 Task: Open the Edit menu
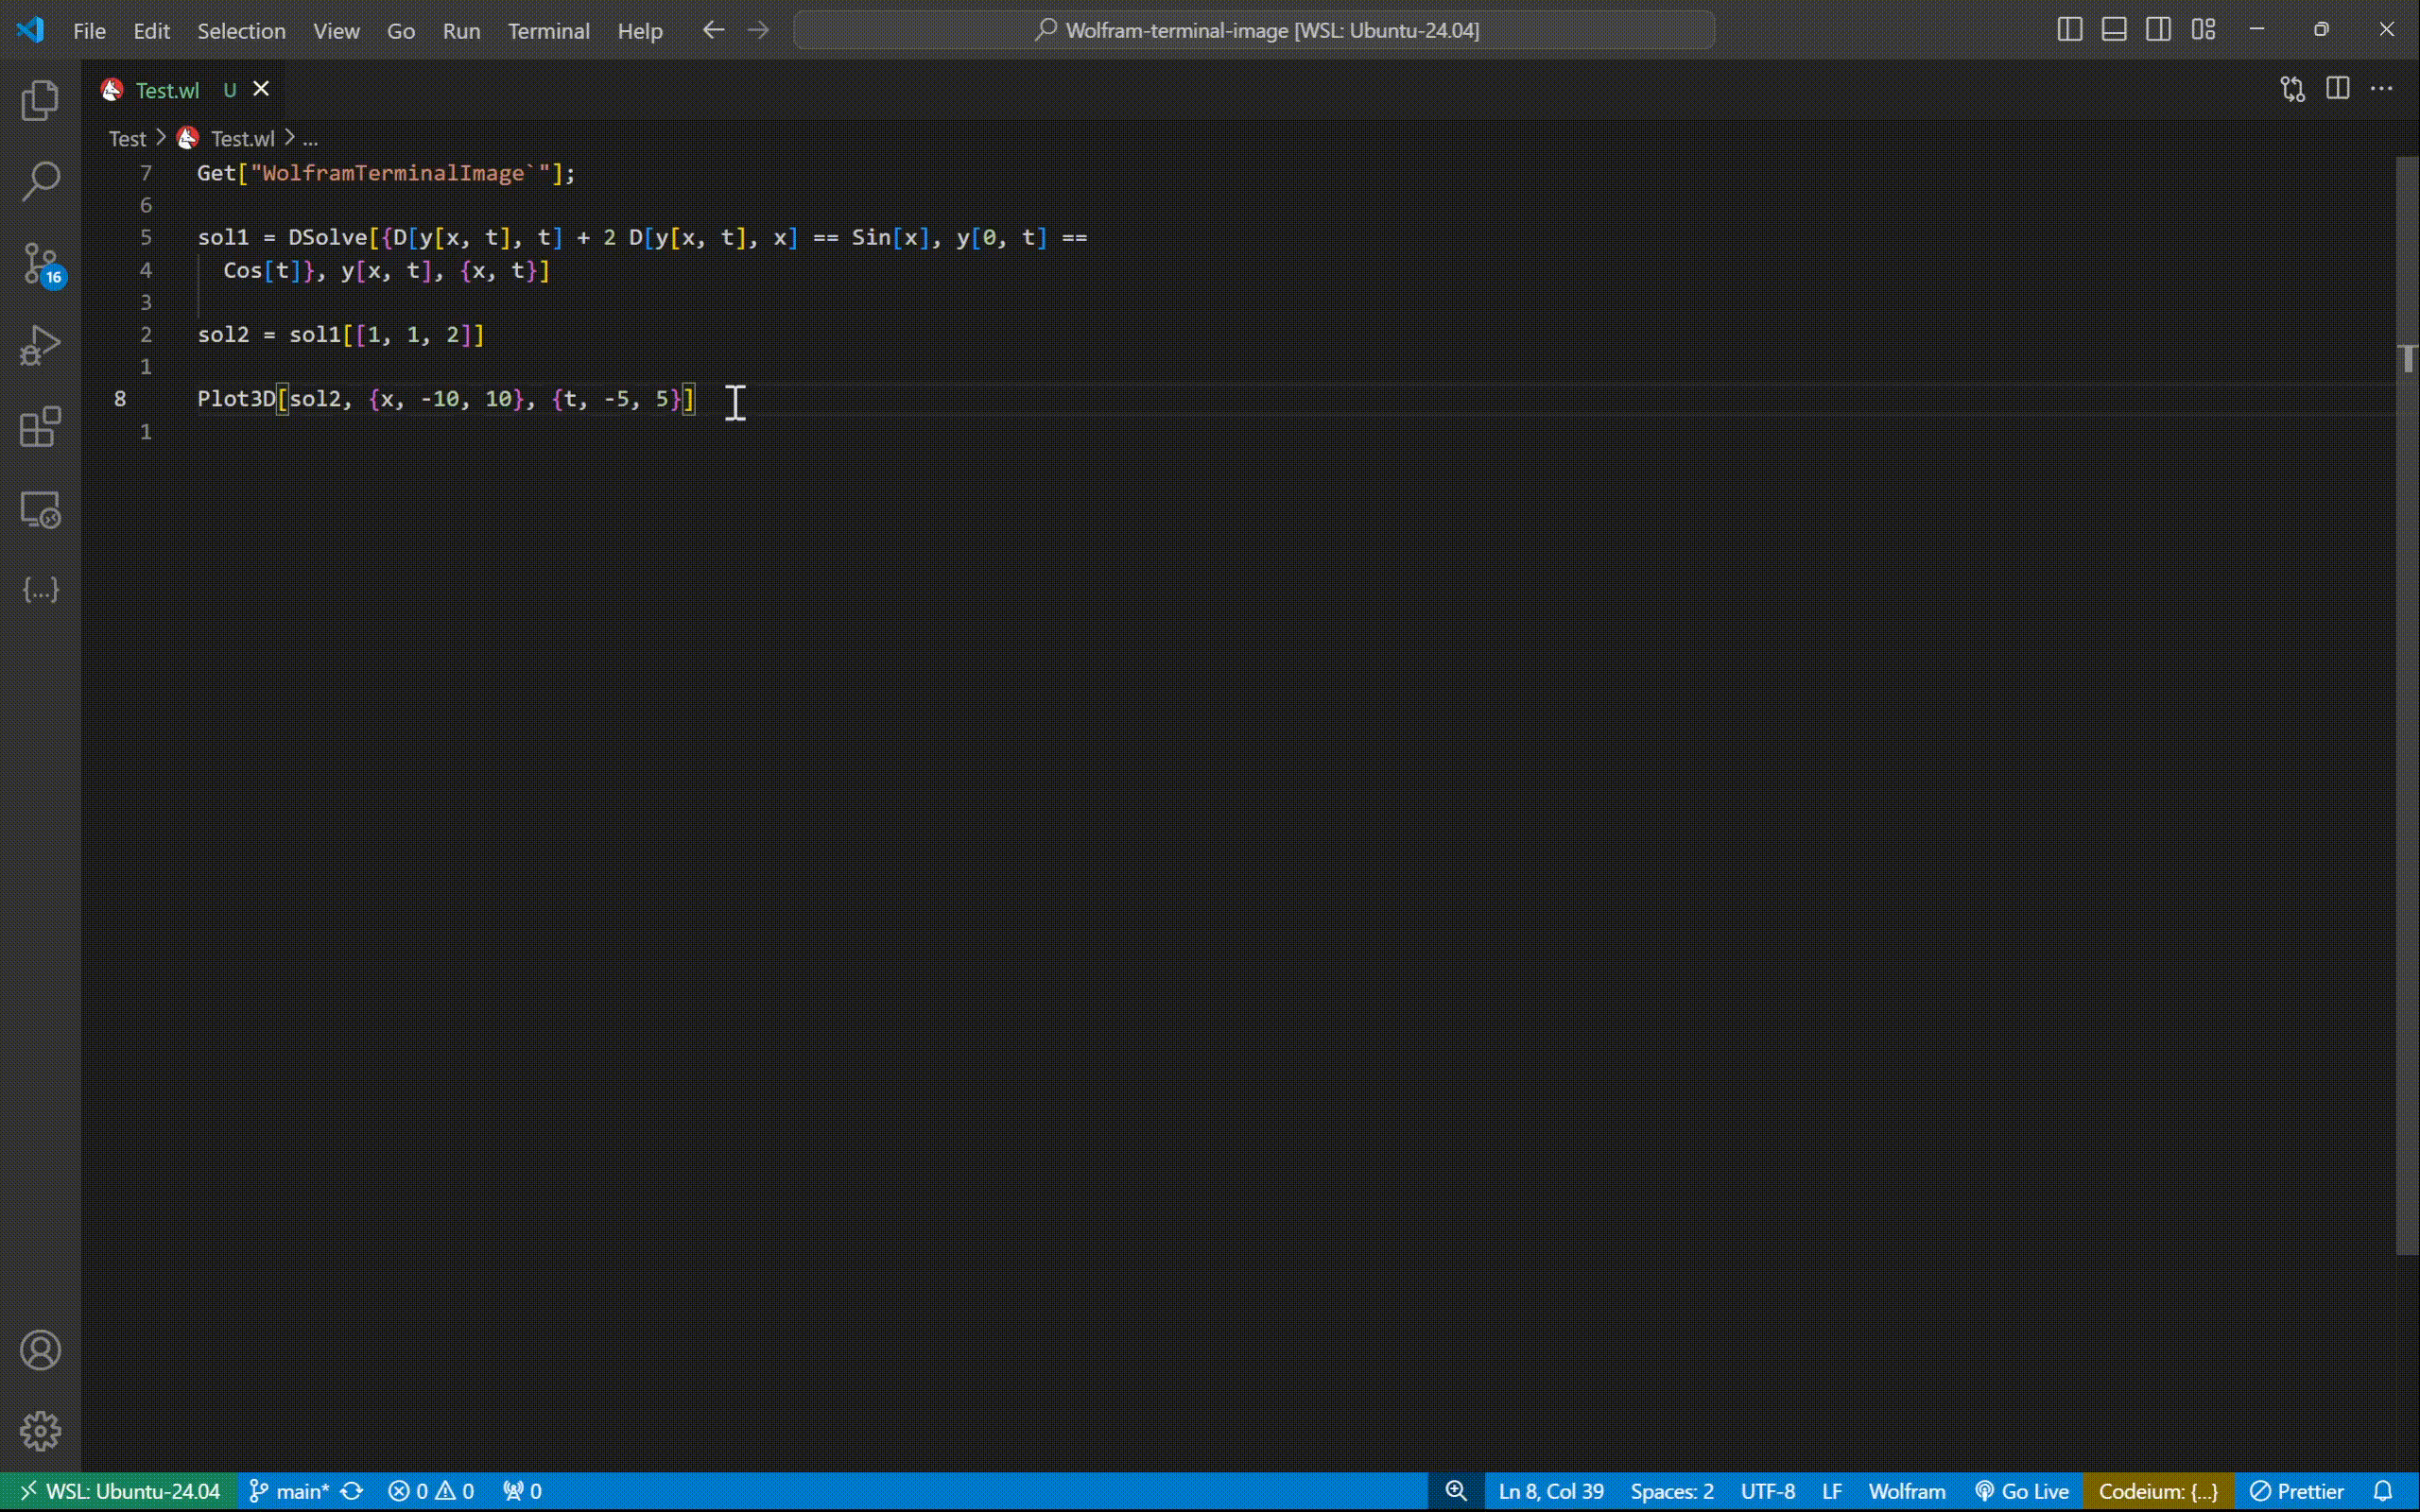(x=151, y=31)
